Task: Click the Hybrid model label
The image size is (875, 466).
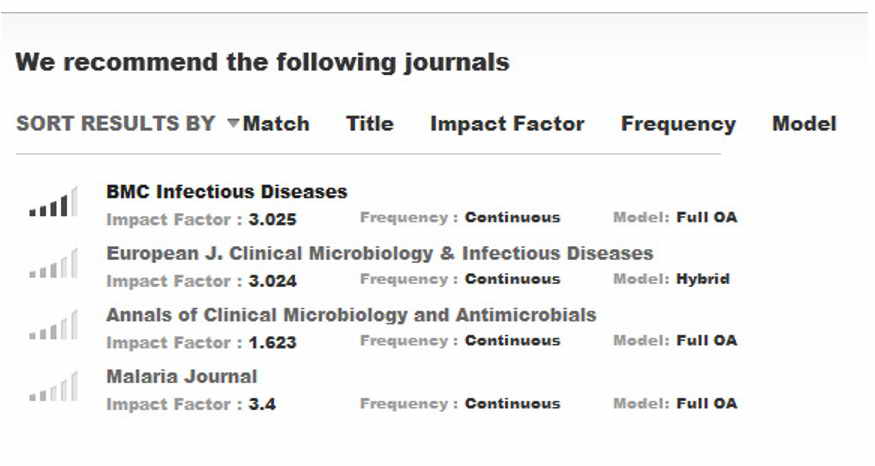Action: click(x=703, y=278)
